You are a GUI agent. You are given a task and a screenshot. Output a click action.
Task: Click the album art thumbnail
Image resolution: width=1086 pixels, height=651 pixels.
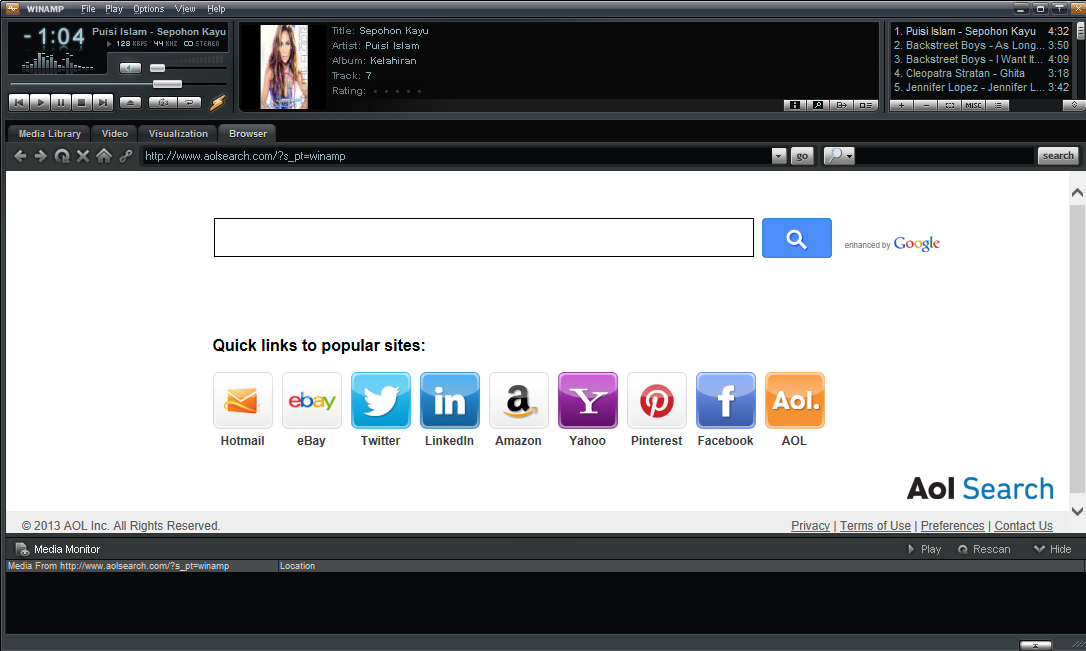click(x=284, y=66)
